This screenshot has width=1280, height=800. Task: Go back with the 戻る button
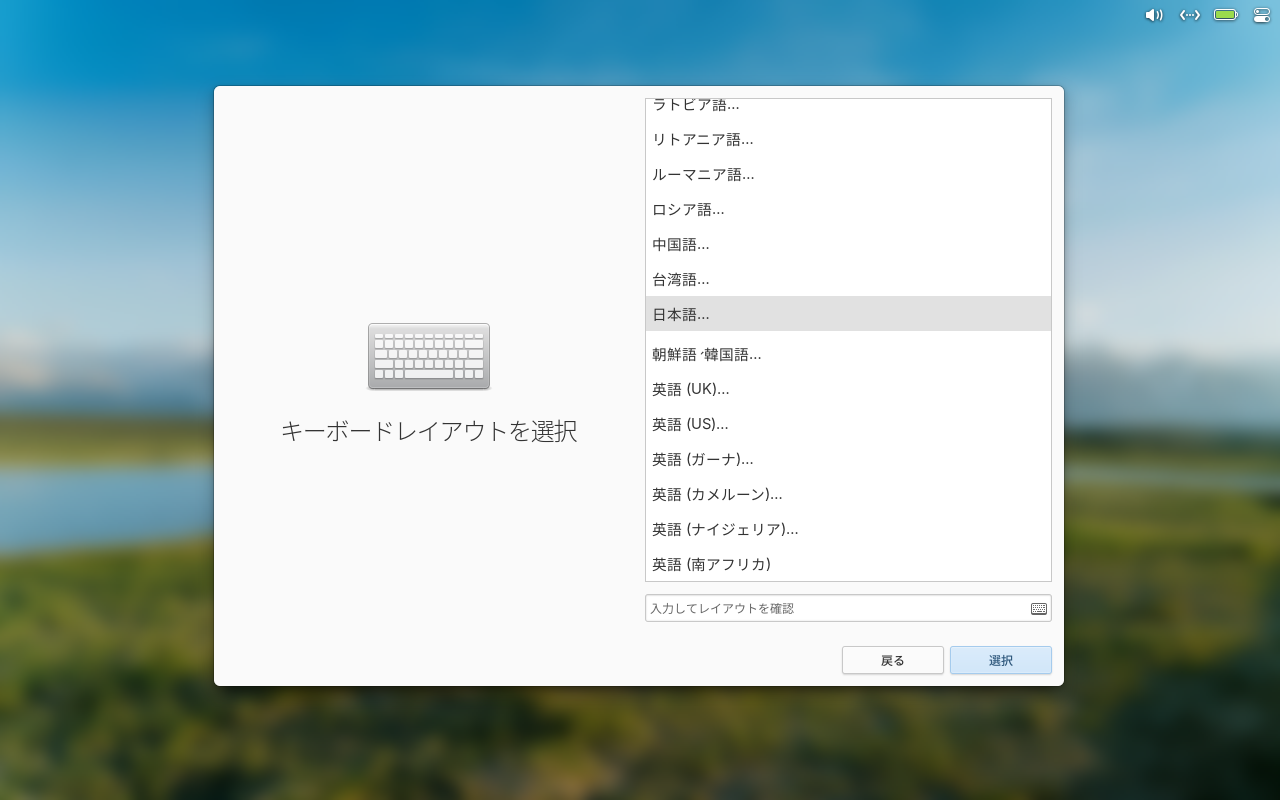pyautogui.click(x=893, y=660)
